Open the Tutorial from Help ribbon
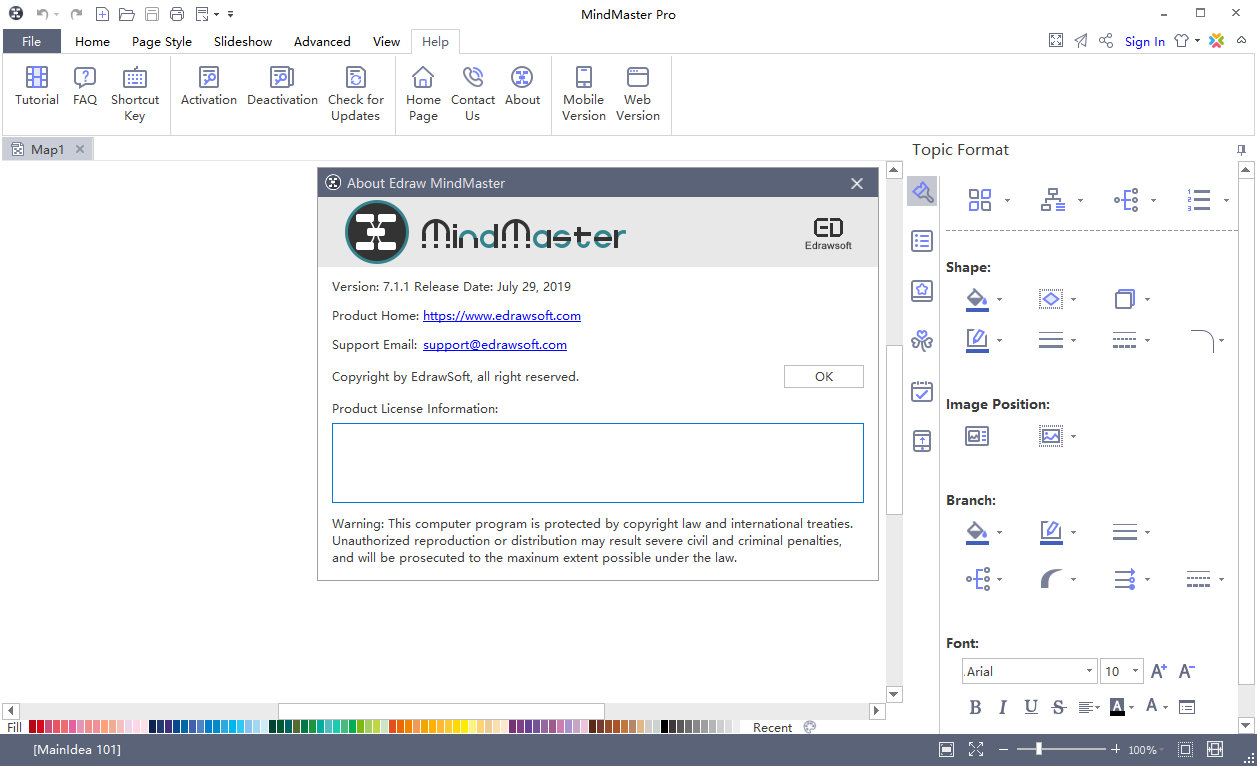Screen dimensions: 1257x766 37,87
